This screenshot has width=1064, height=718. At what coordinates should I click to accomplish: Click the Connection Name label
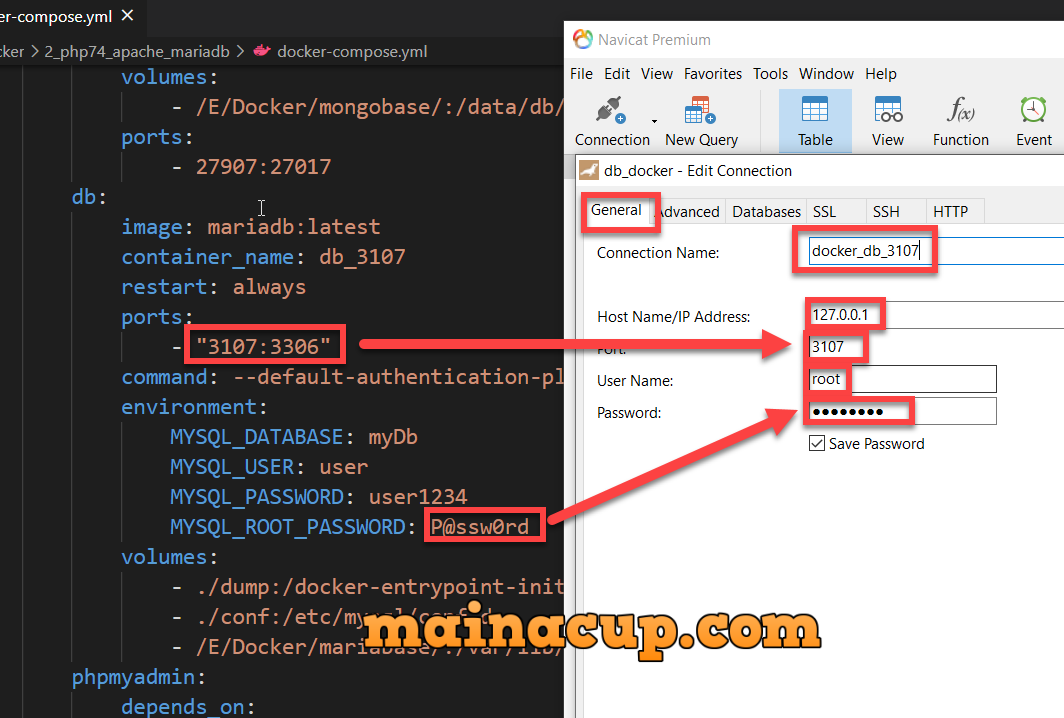click(x=658, y=252)
